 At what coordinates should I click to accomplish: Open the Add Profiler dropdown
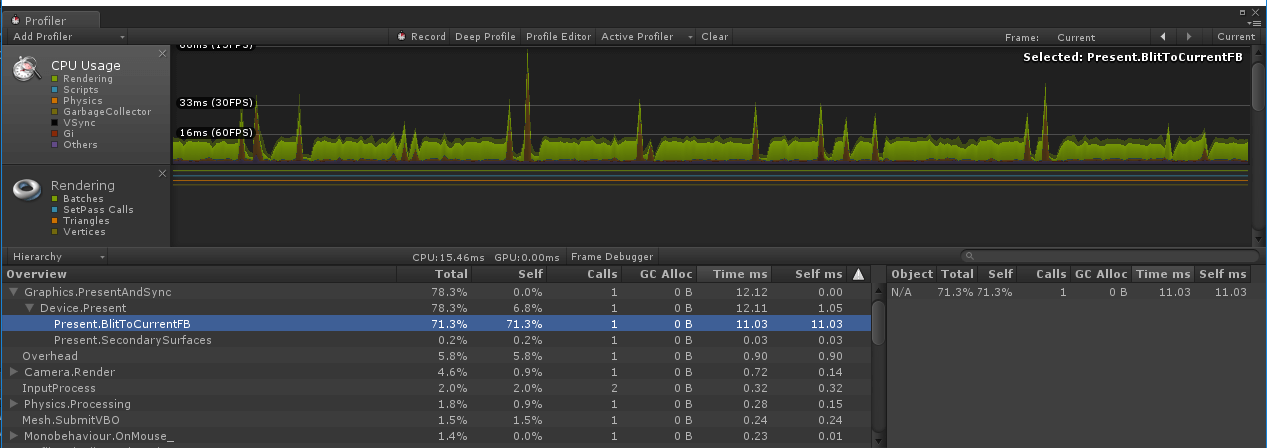pos(68,37)
